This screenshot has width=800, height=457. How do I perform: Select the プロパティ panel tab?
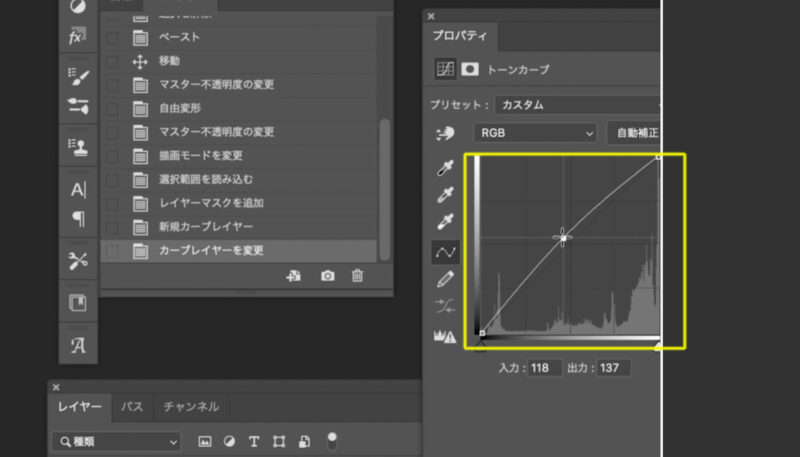[460, 36]
